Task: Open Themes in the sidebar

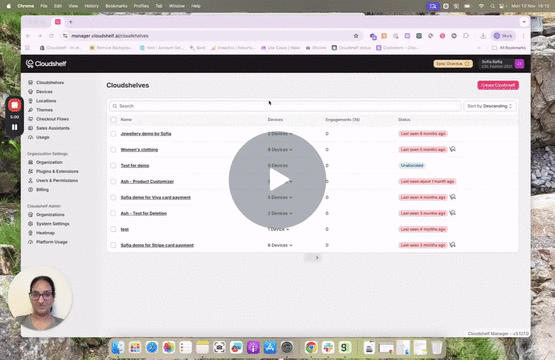Action: 44,110
